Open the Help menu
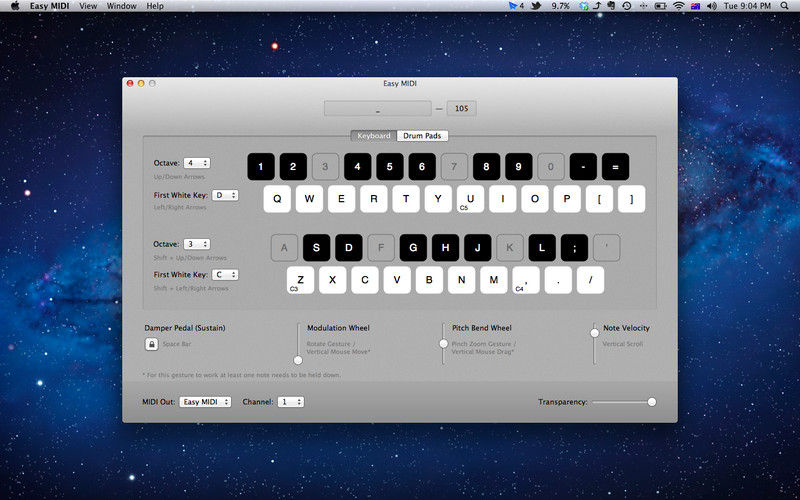The width and height of the screenshot is (800, 500). click(155, 6)
